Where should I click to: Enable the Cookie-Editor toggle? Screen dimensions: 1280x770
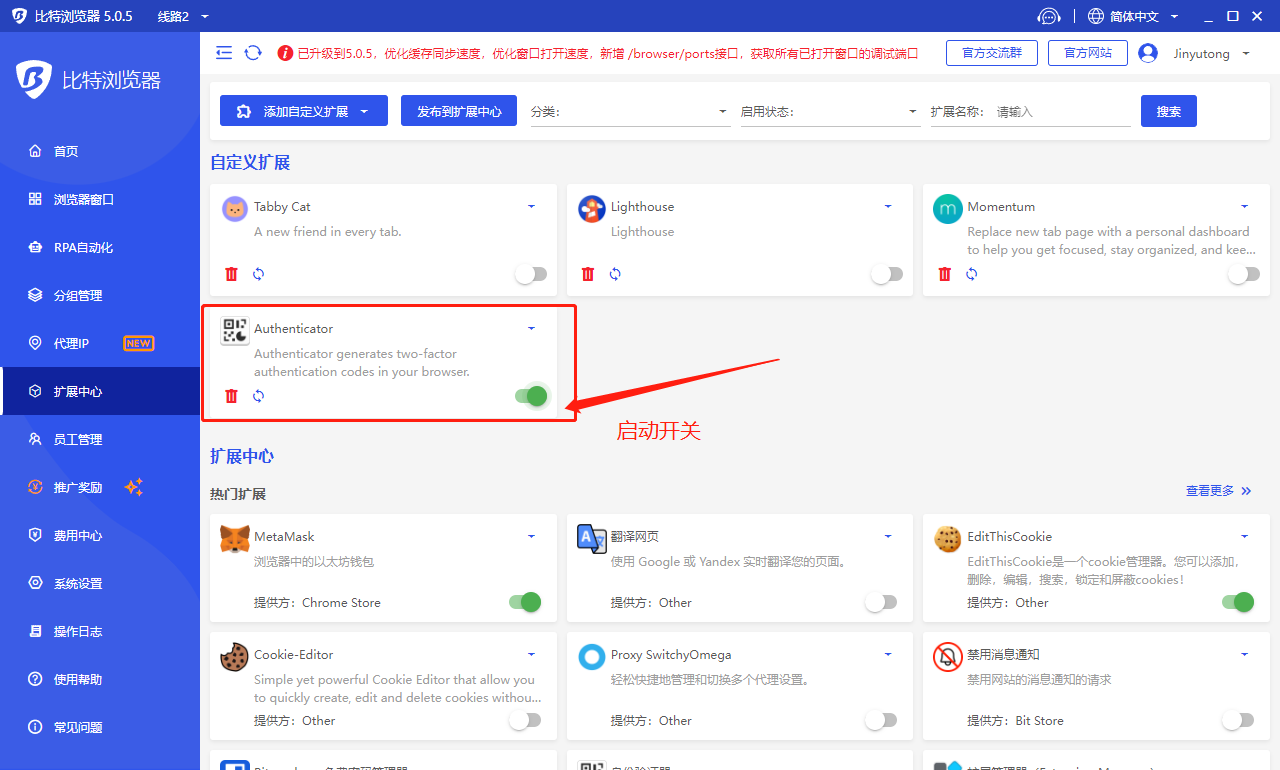(x=525, y=720)
